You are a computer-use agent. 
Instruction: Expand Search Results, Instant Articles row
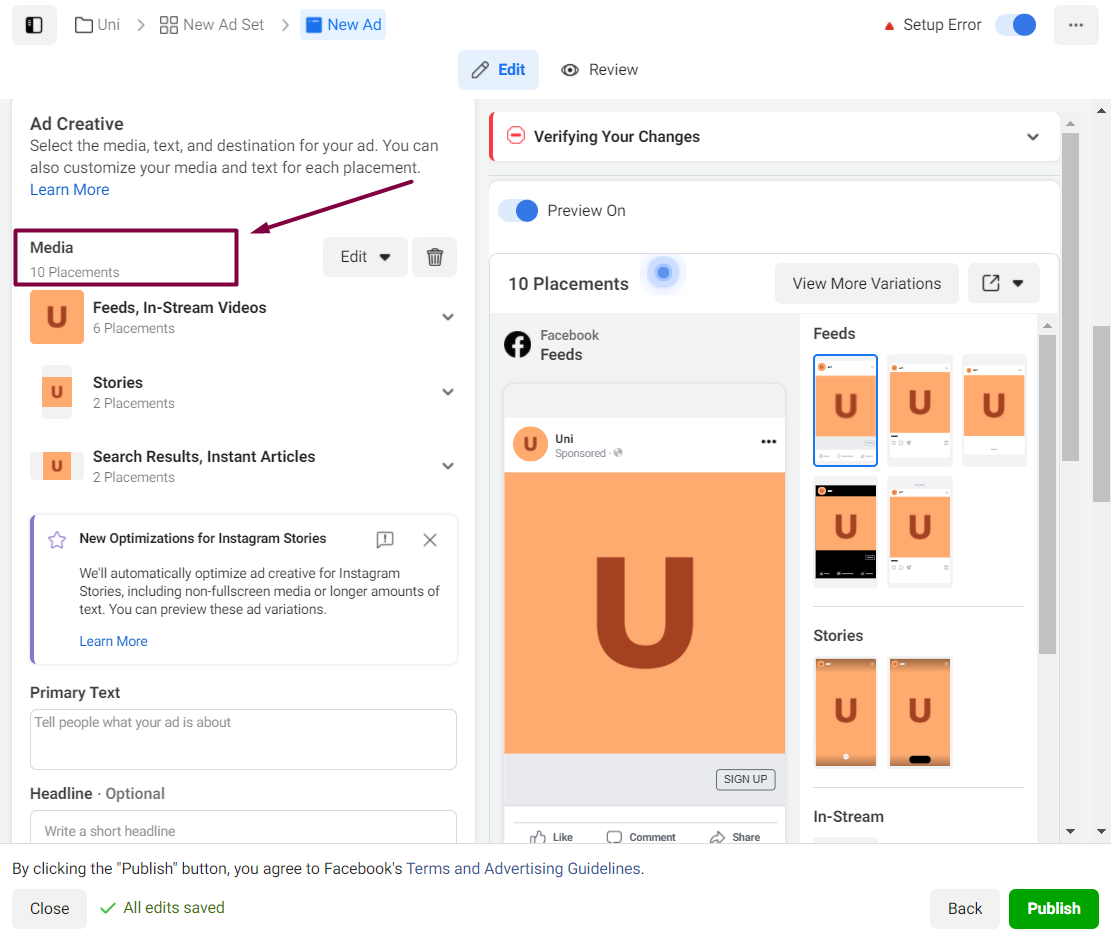click(448, 466)
